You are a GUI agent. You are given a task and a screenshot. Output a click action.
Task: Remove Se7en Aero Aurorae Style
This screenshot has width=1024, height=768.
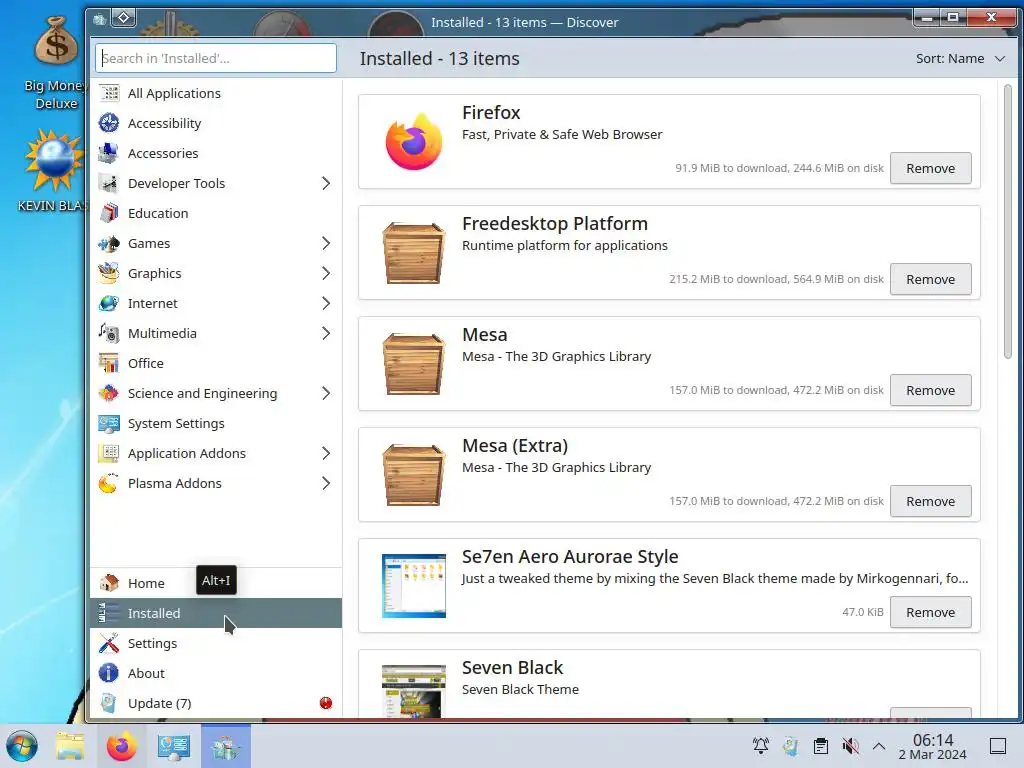click(931, 613)
